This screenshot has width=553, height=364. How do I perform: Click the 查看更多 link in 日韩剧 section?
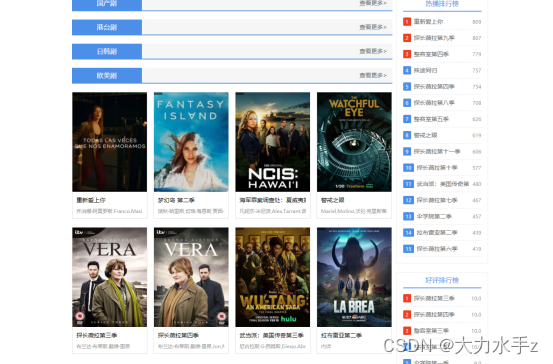tap(373, 51)
